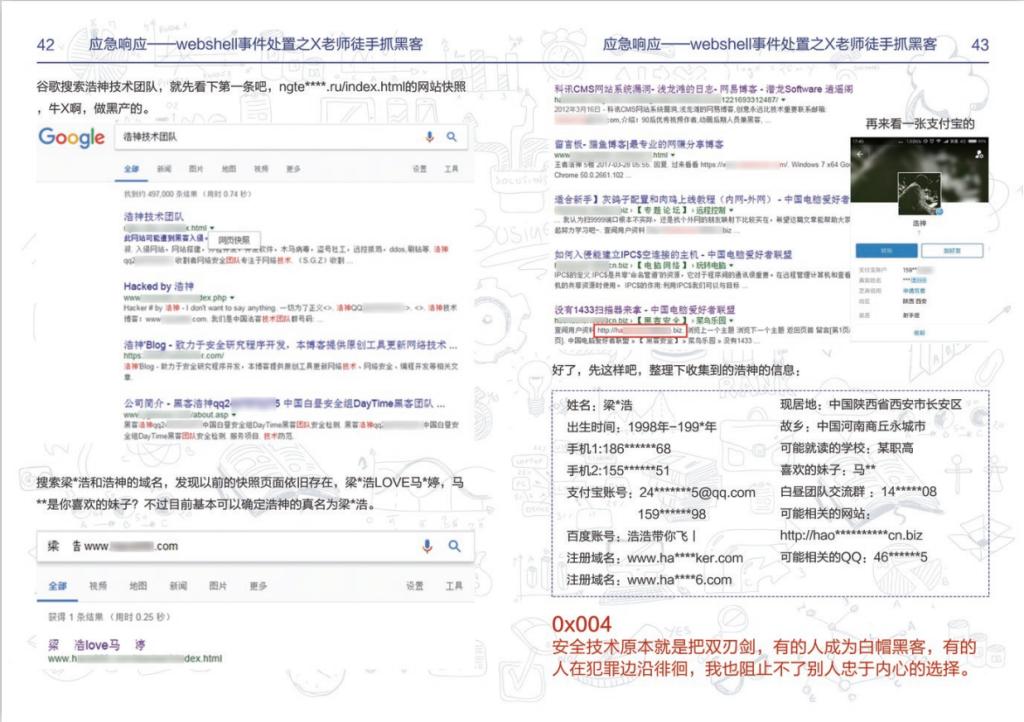Click microphone icon in top Google search bar

click(x=429, y=137)
